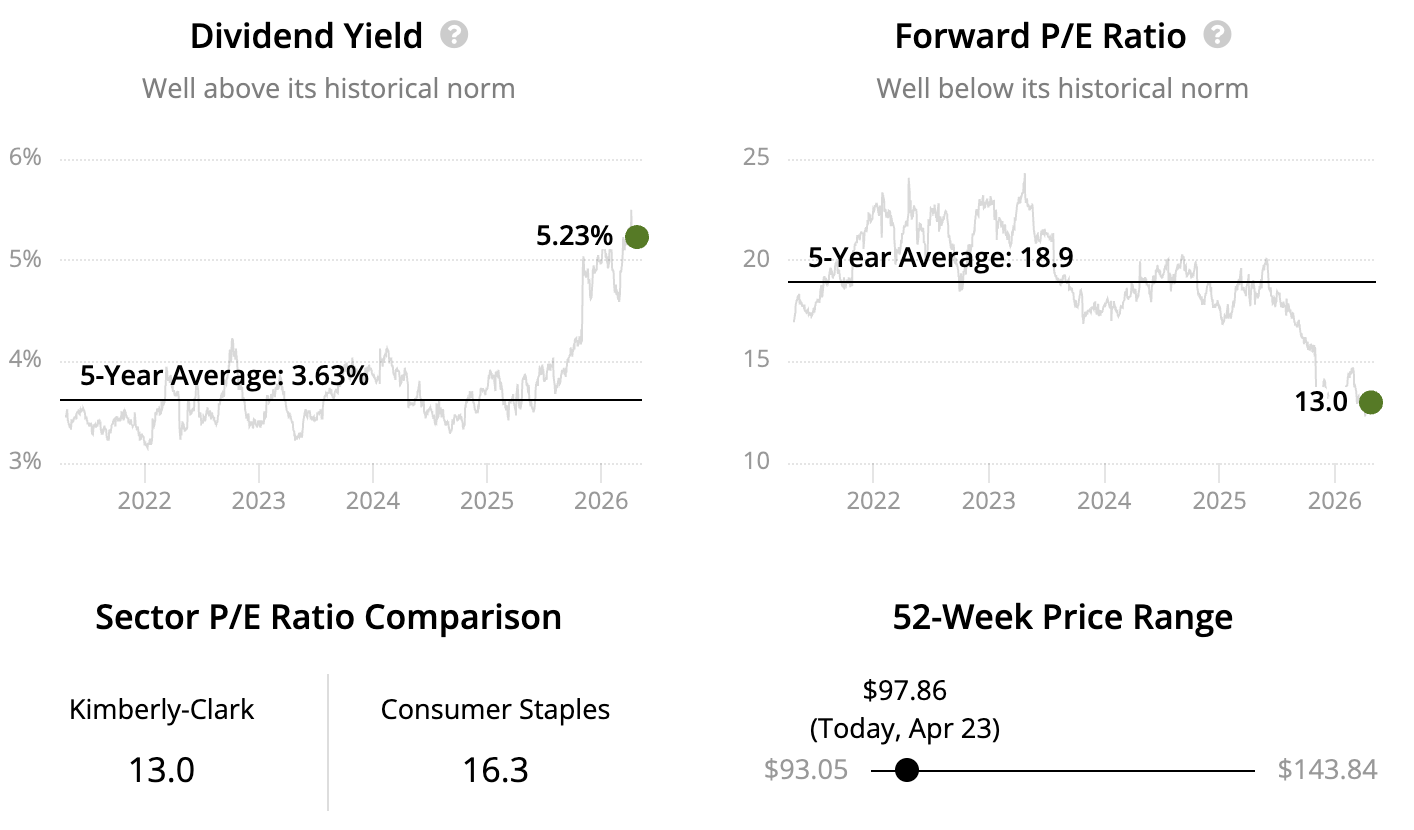Click the Consumer Staples 16.3 value
1414x830 pixels.
pyautogui.click(x=495, y=770)
